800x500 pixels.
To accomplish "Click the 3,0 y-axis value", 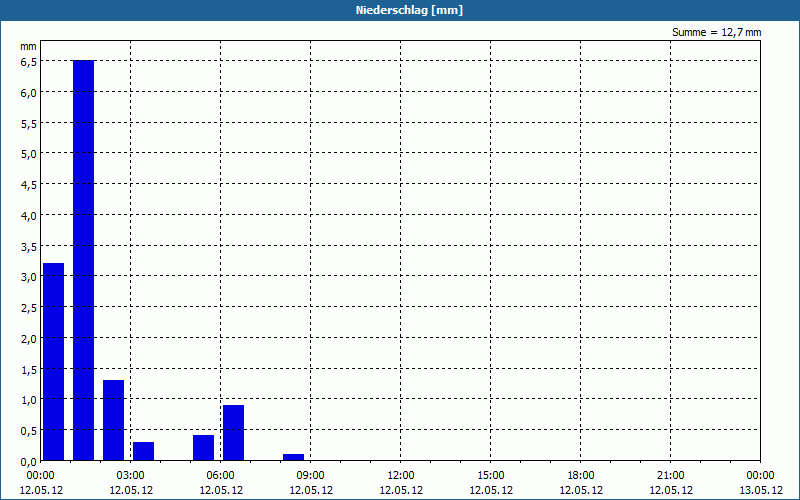I will (29, 277).
